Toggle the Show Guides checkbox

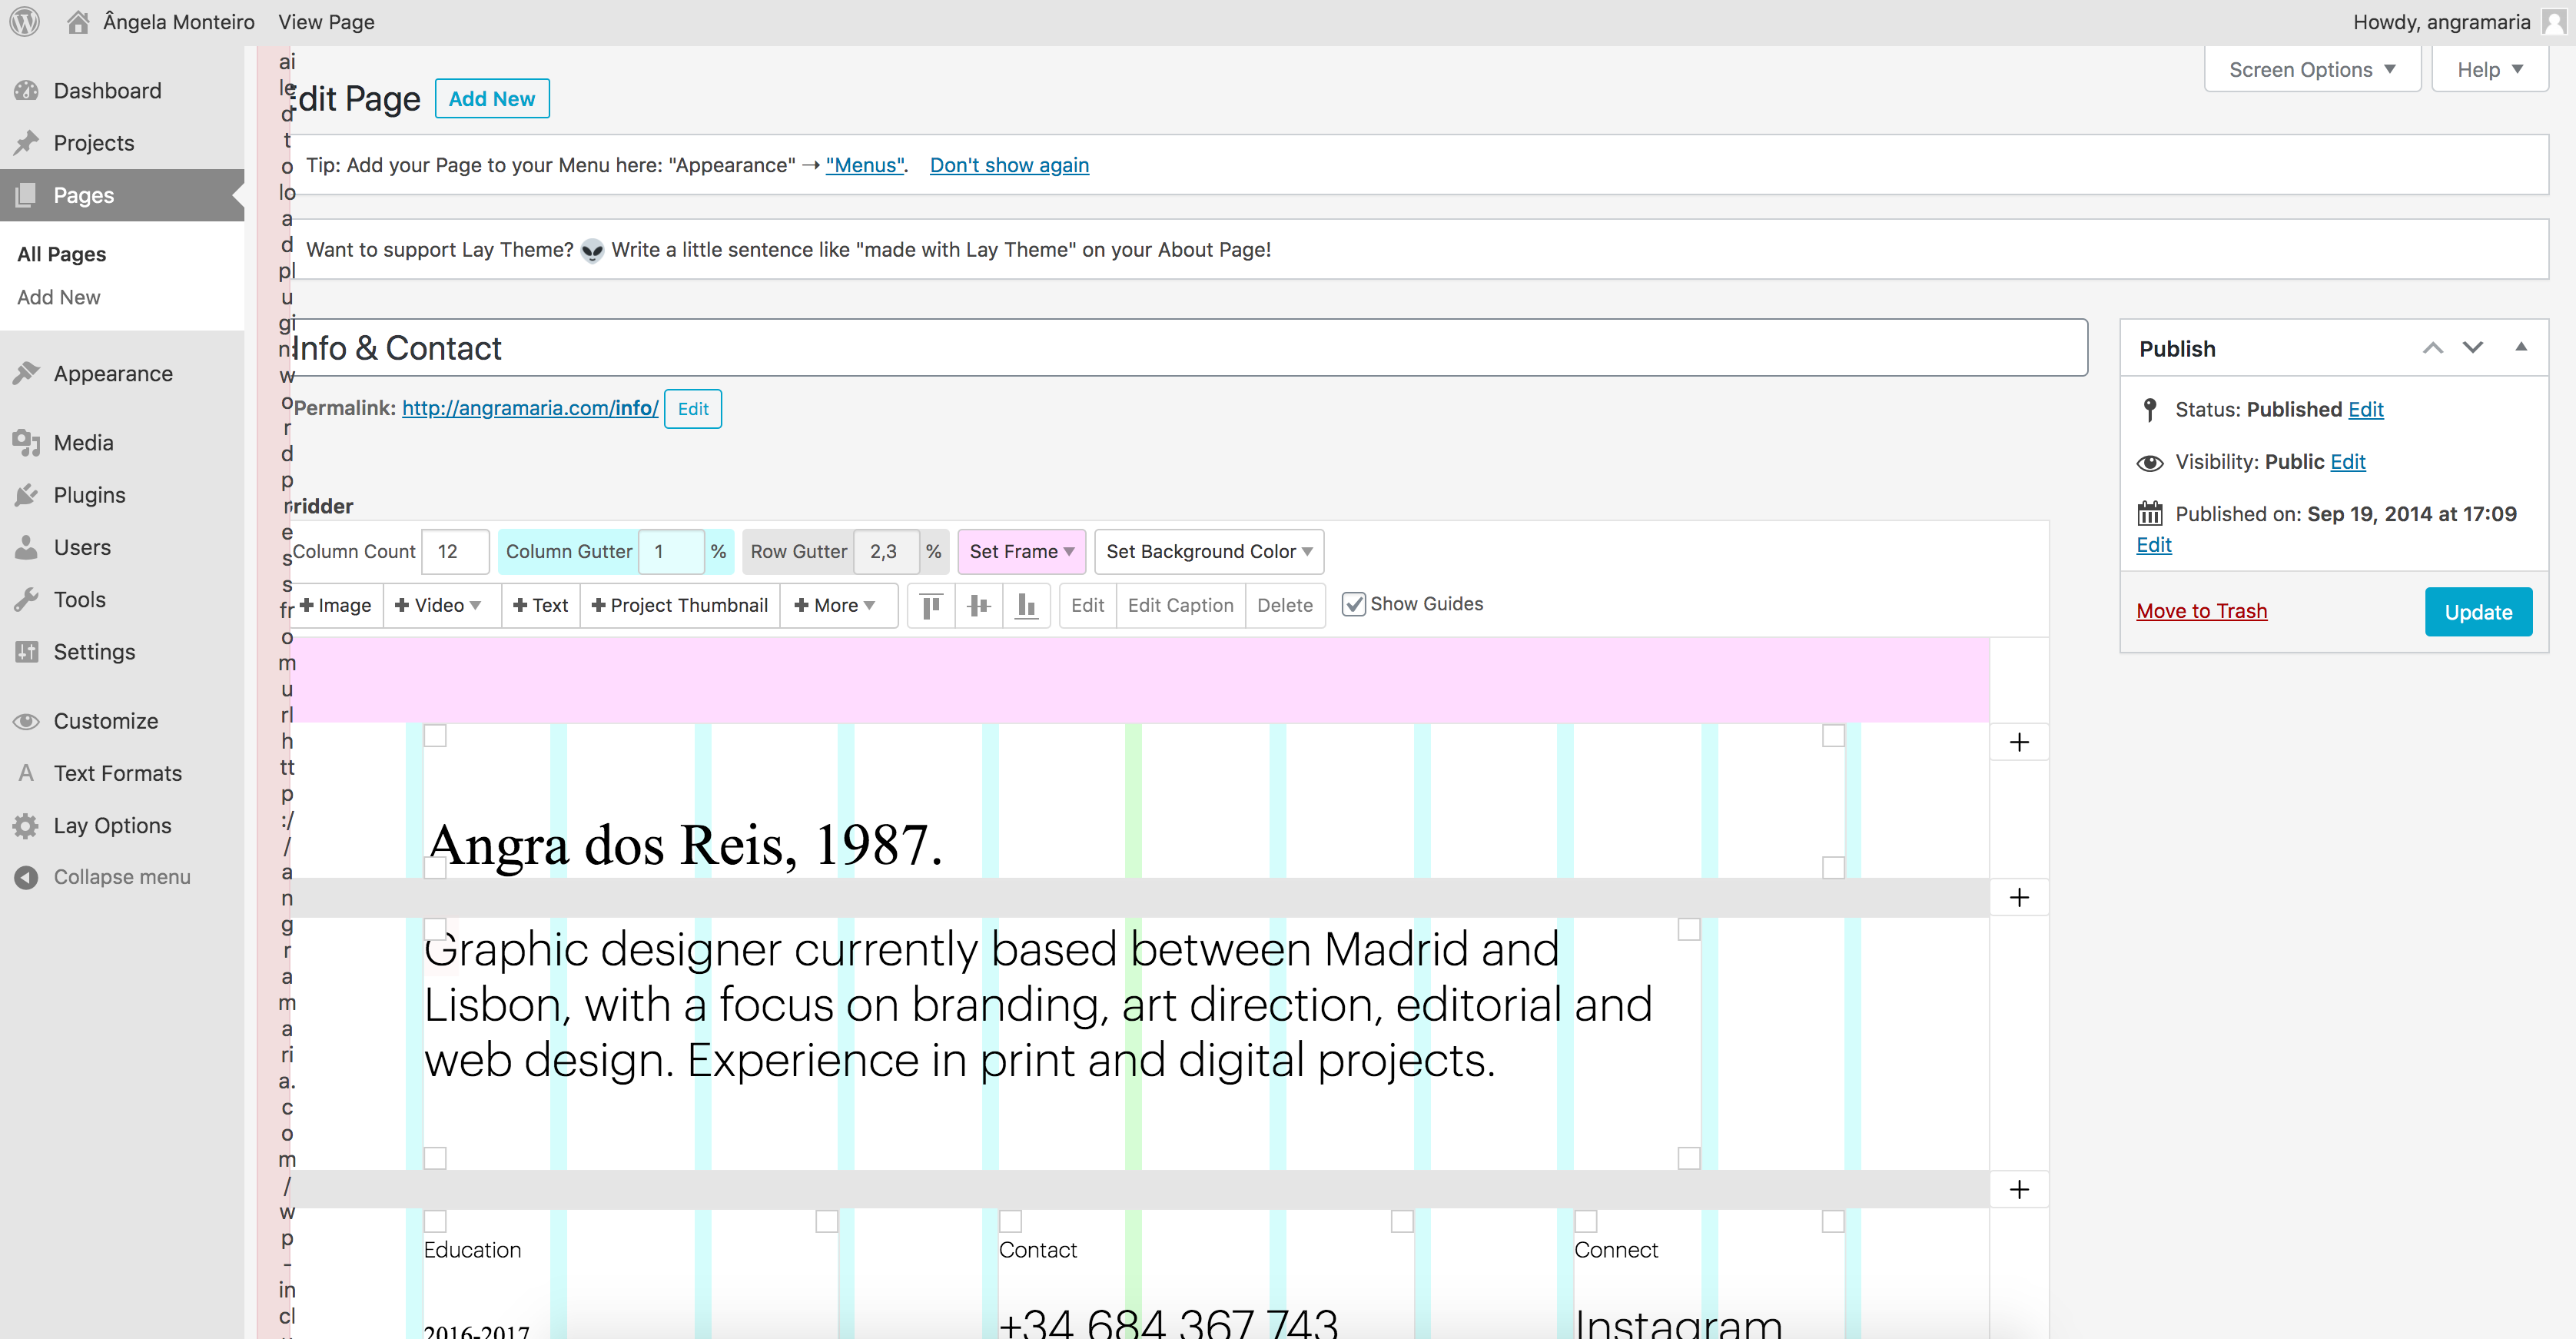tap(1353, 604)
